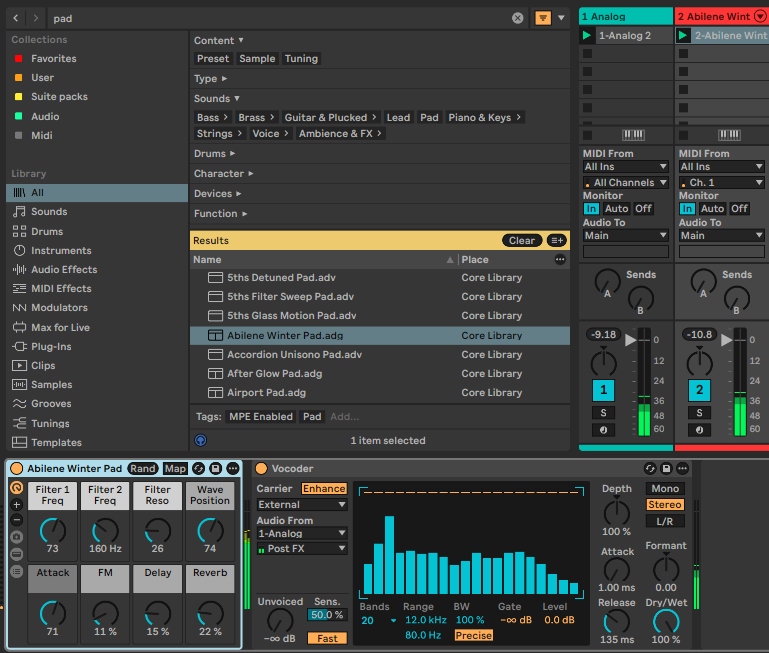
Task: Adjust track 1 Send A knob
Action: [x=607, y=282]
